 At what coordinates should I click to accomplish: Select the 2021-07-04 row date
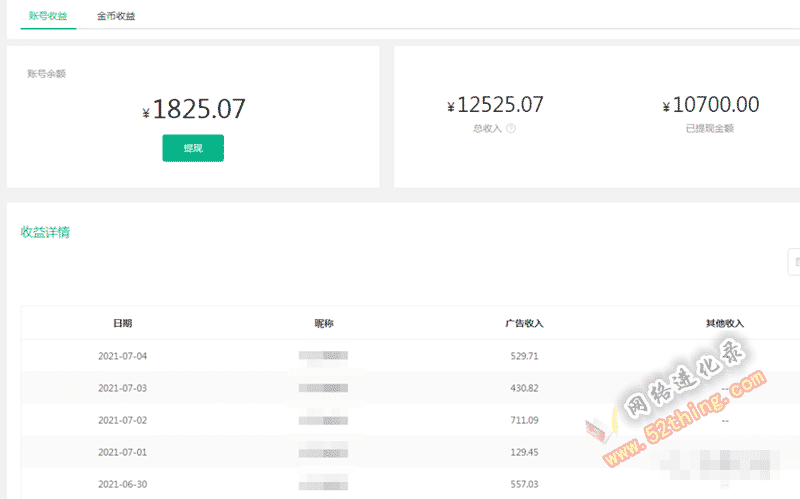(122, 356)
